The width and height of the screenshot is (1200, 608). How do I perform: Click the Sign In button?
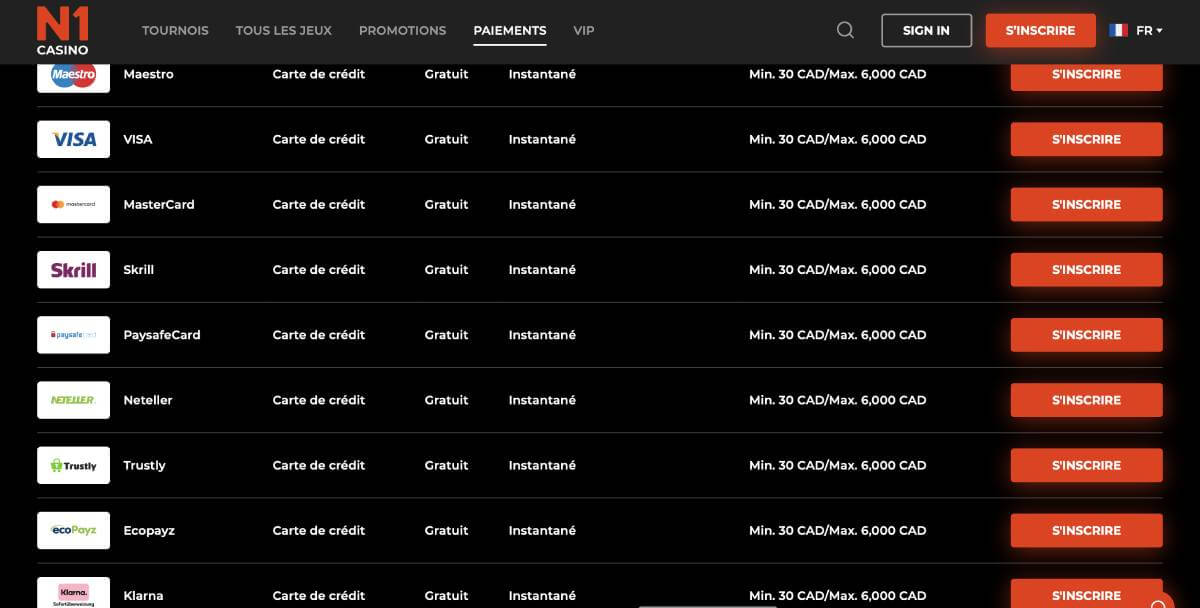(926, 30)
